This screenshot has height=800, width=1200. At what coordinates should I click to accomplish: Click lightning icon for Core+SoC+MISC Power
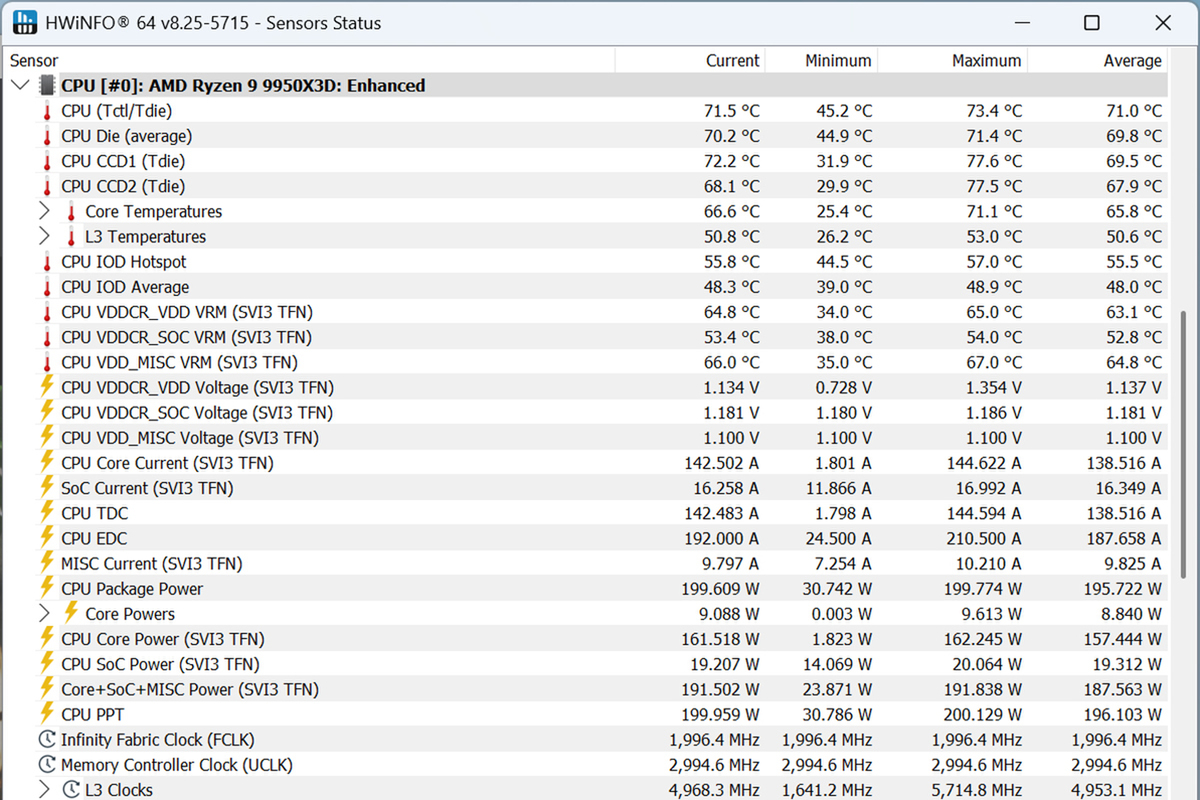pyautogui.click(x=46, y=689)
